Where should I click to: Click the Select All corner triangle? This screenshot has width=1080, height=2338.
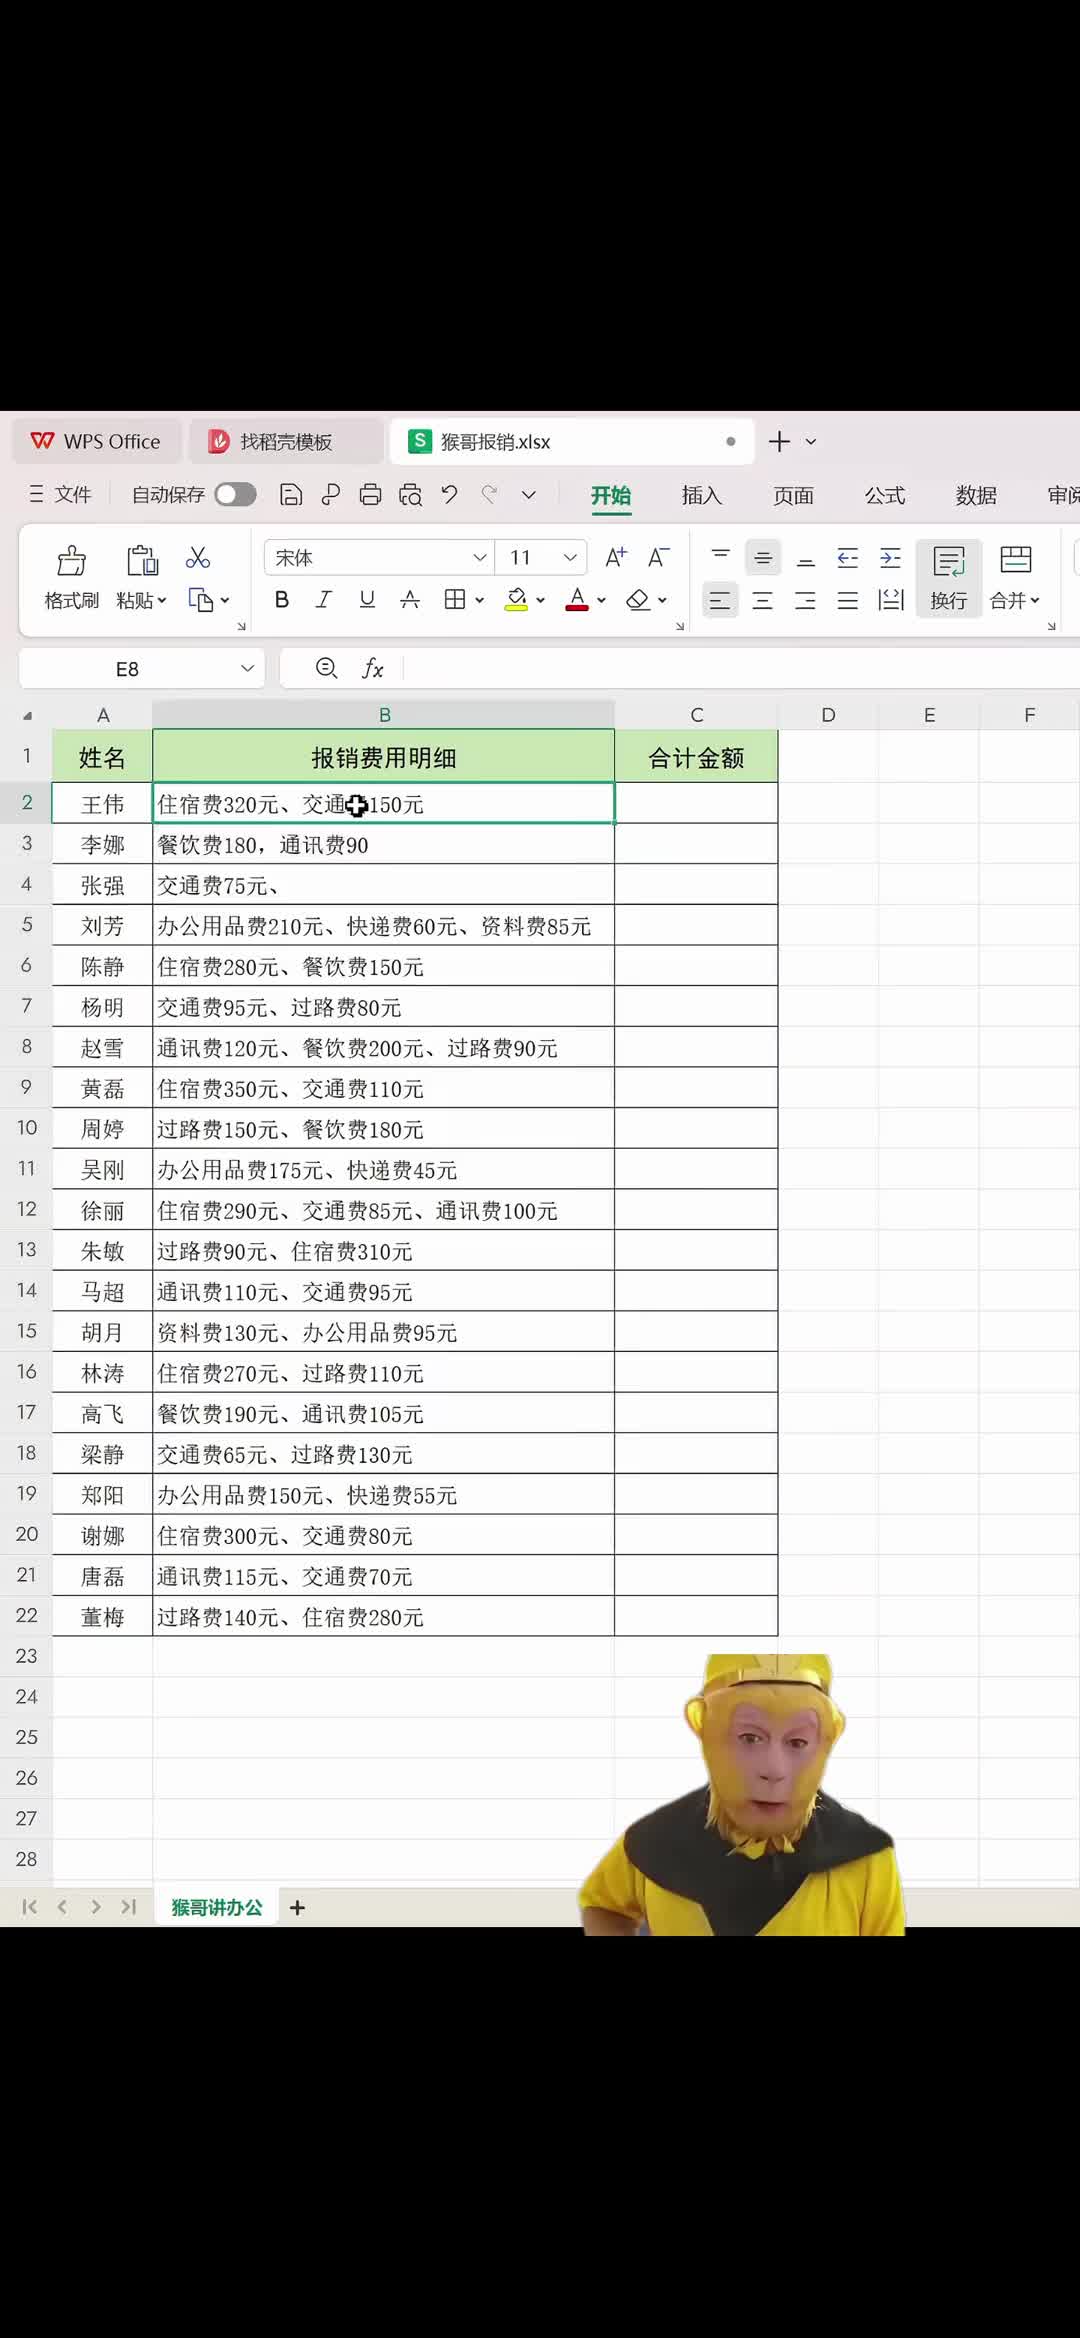(x=27, y=715)
